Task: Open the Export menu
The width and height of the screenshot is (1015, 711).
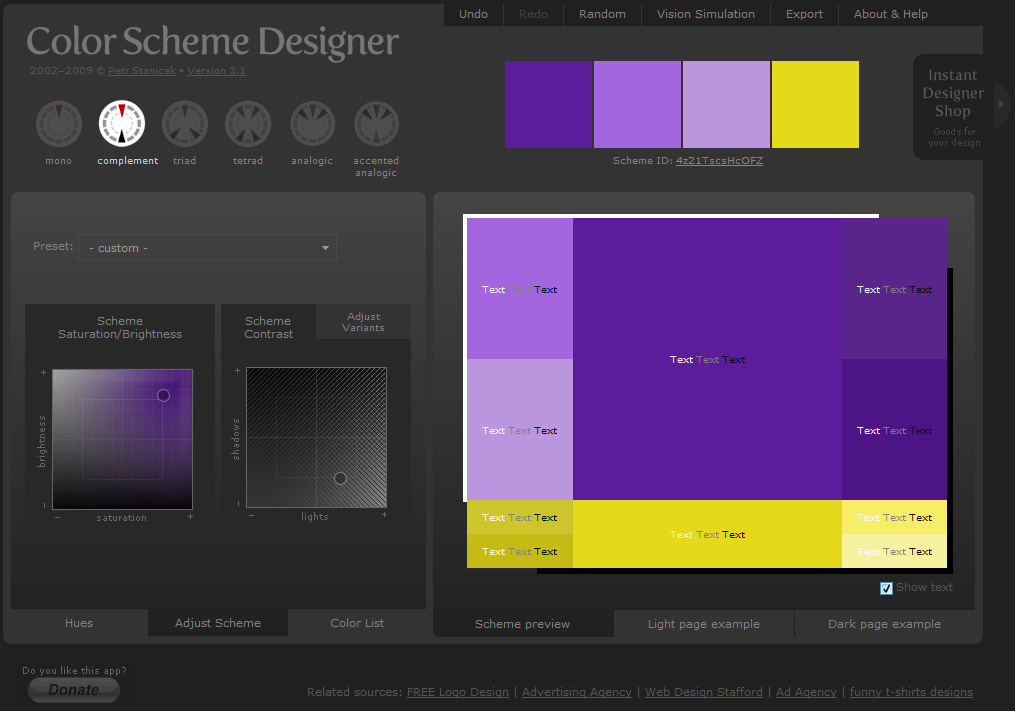Action: (804, 14)
